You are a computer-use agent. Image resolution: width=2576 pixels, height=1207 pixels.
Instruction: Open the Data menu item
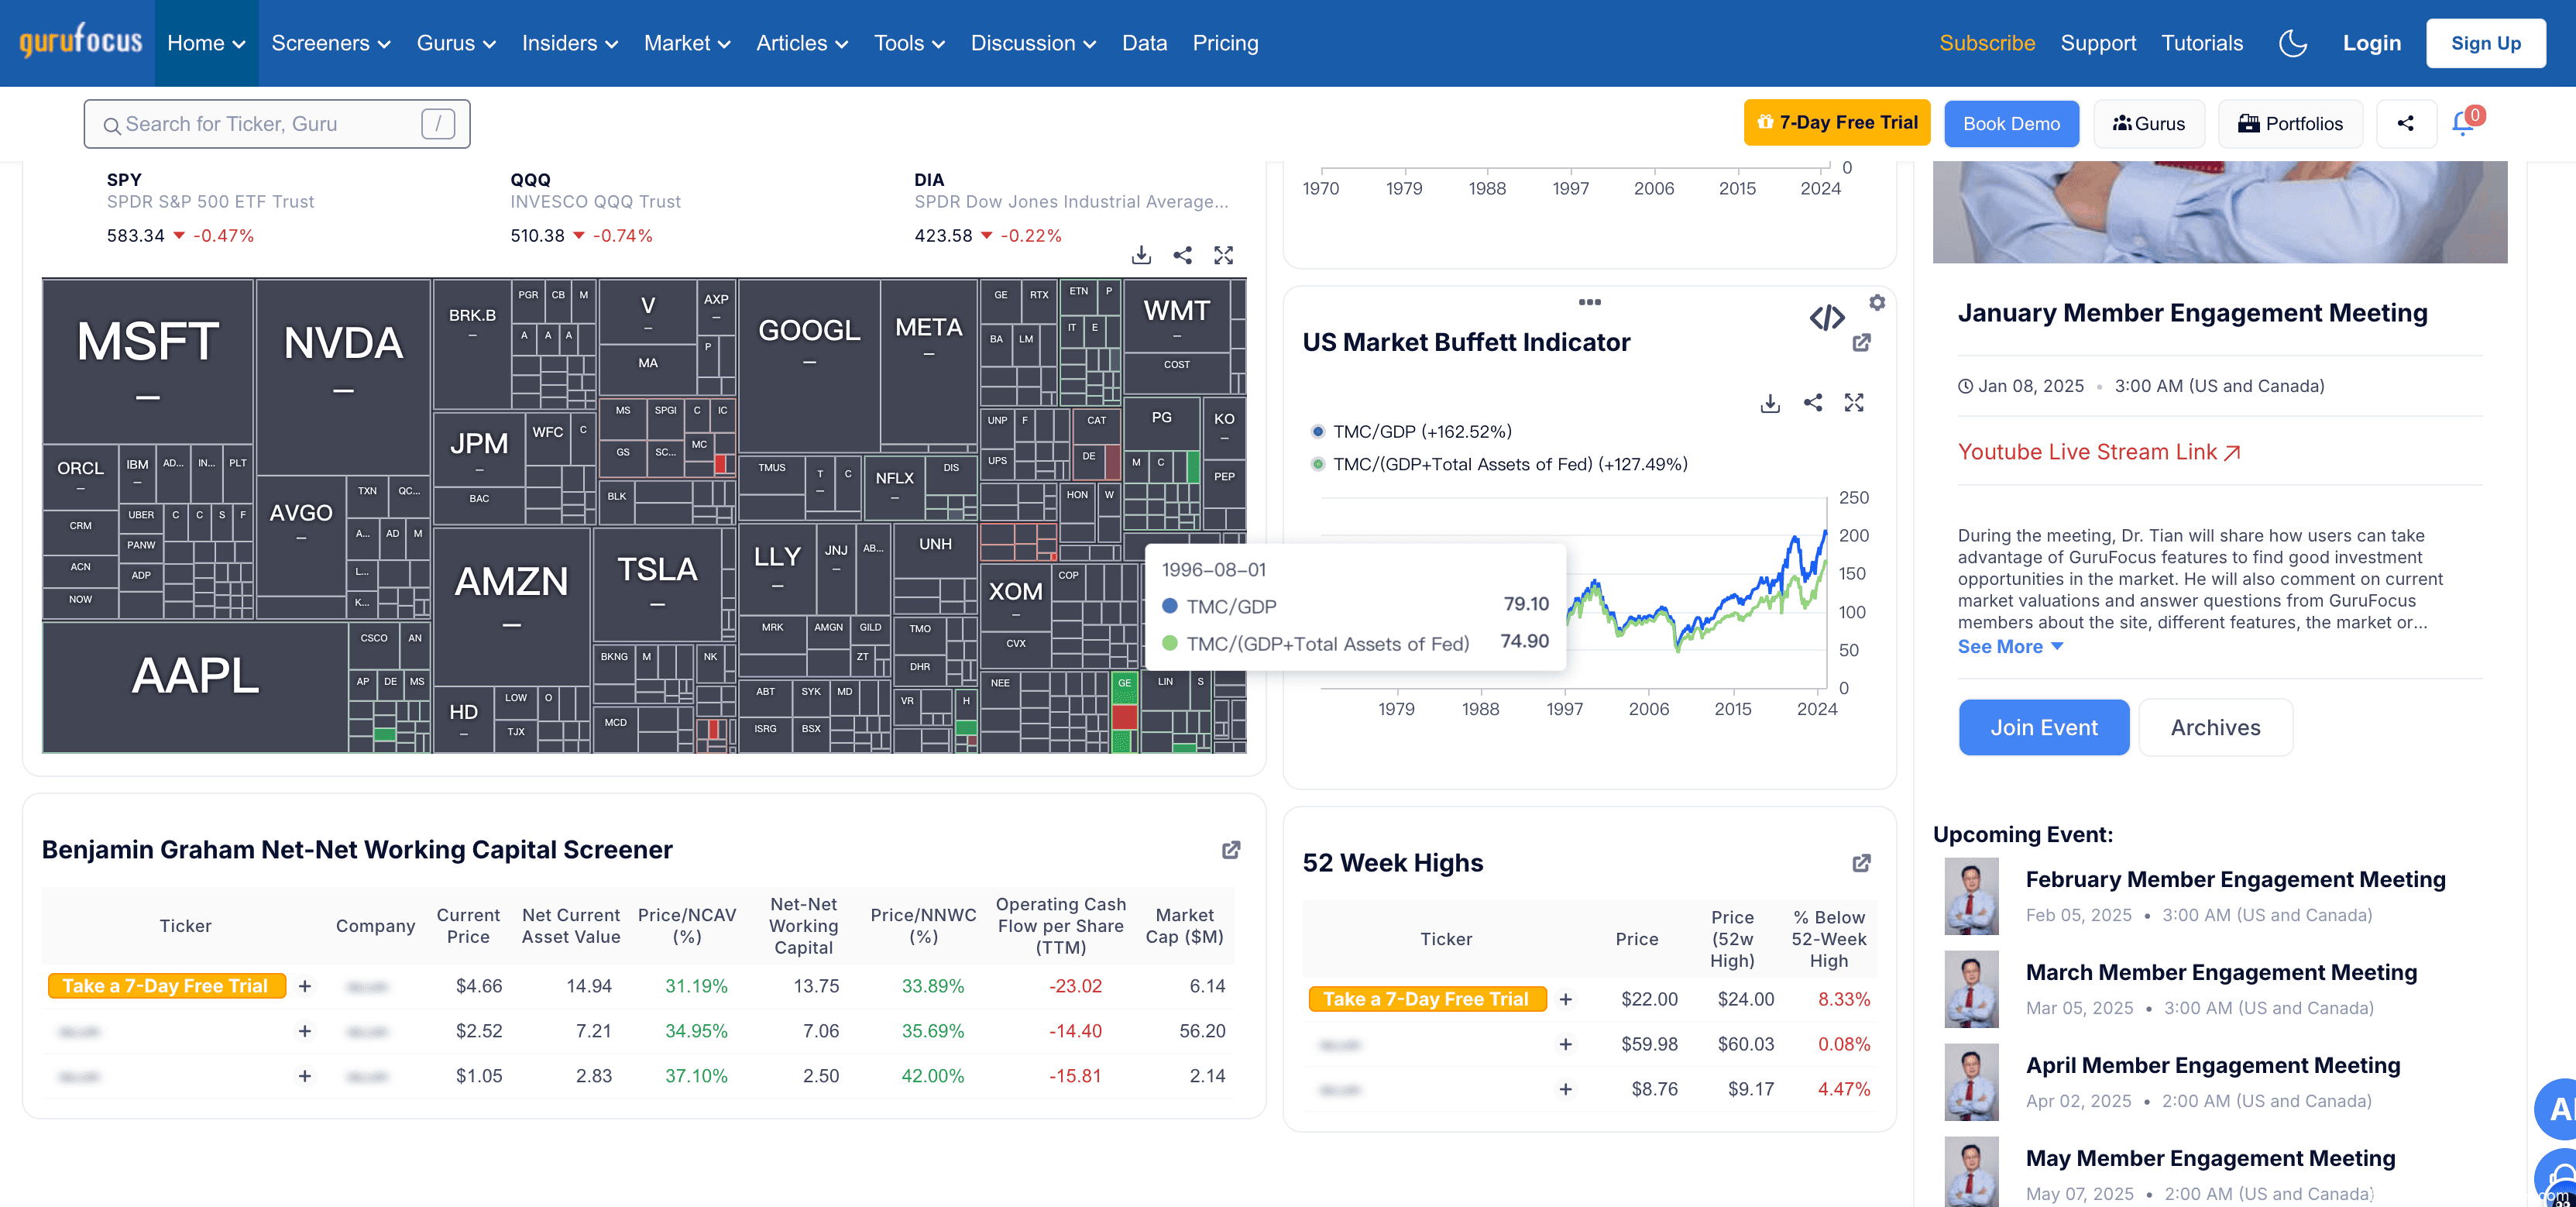pyautogui.click(x=1144, y=43)
